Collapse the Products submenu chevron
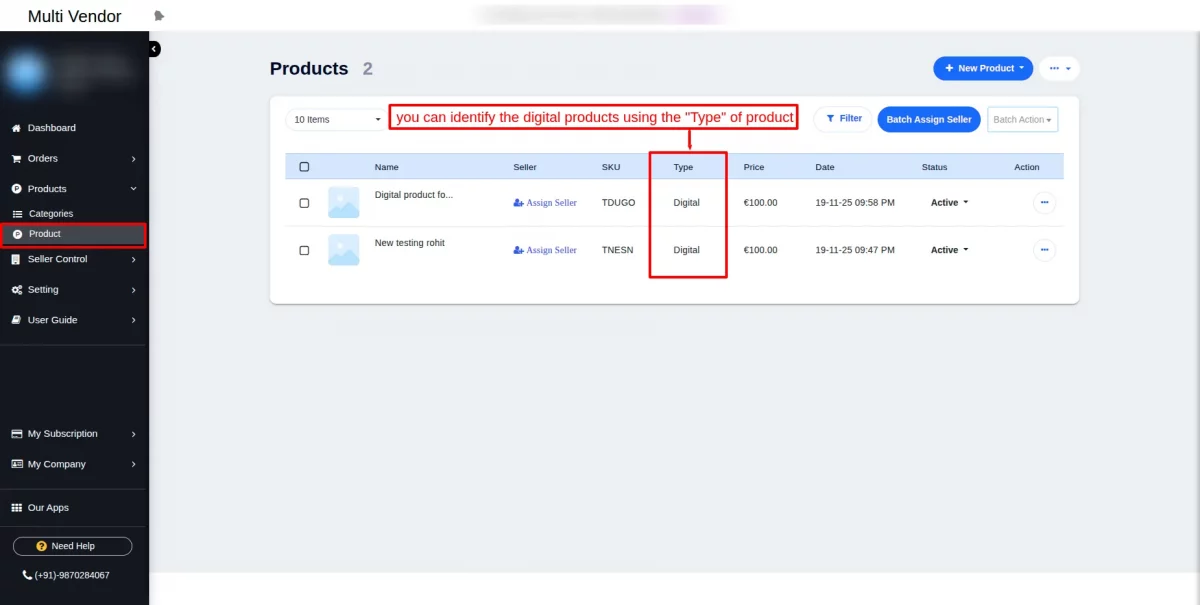Screen dimensions: 1200x605 coord(133,189)
